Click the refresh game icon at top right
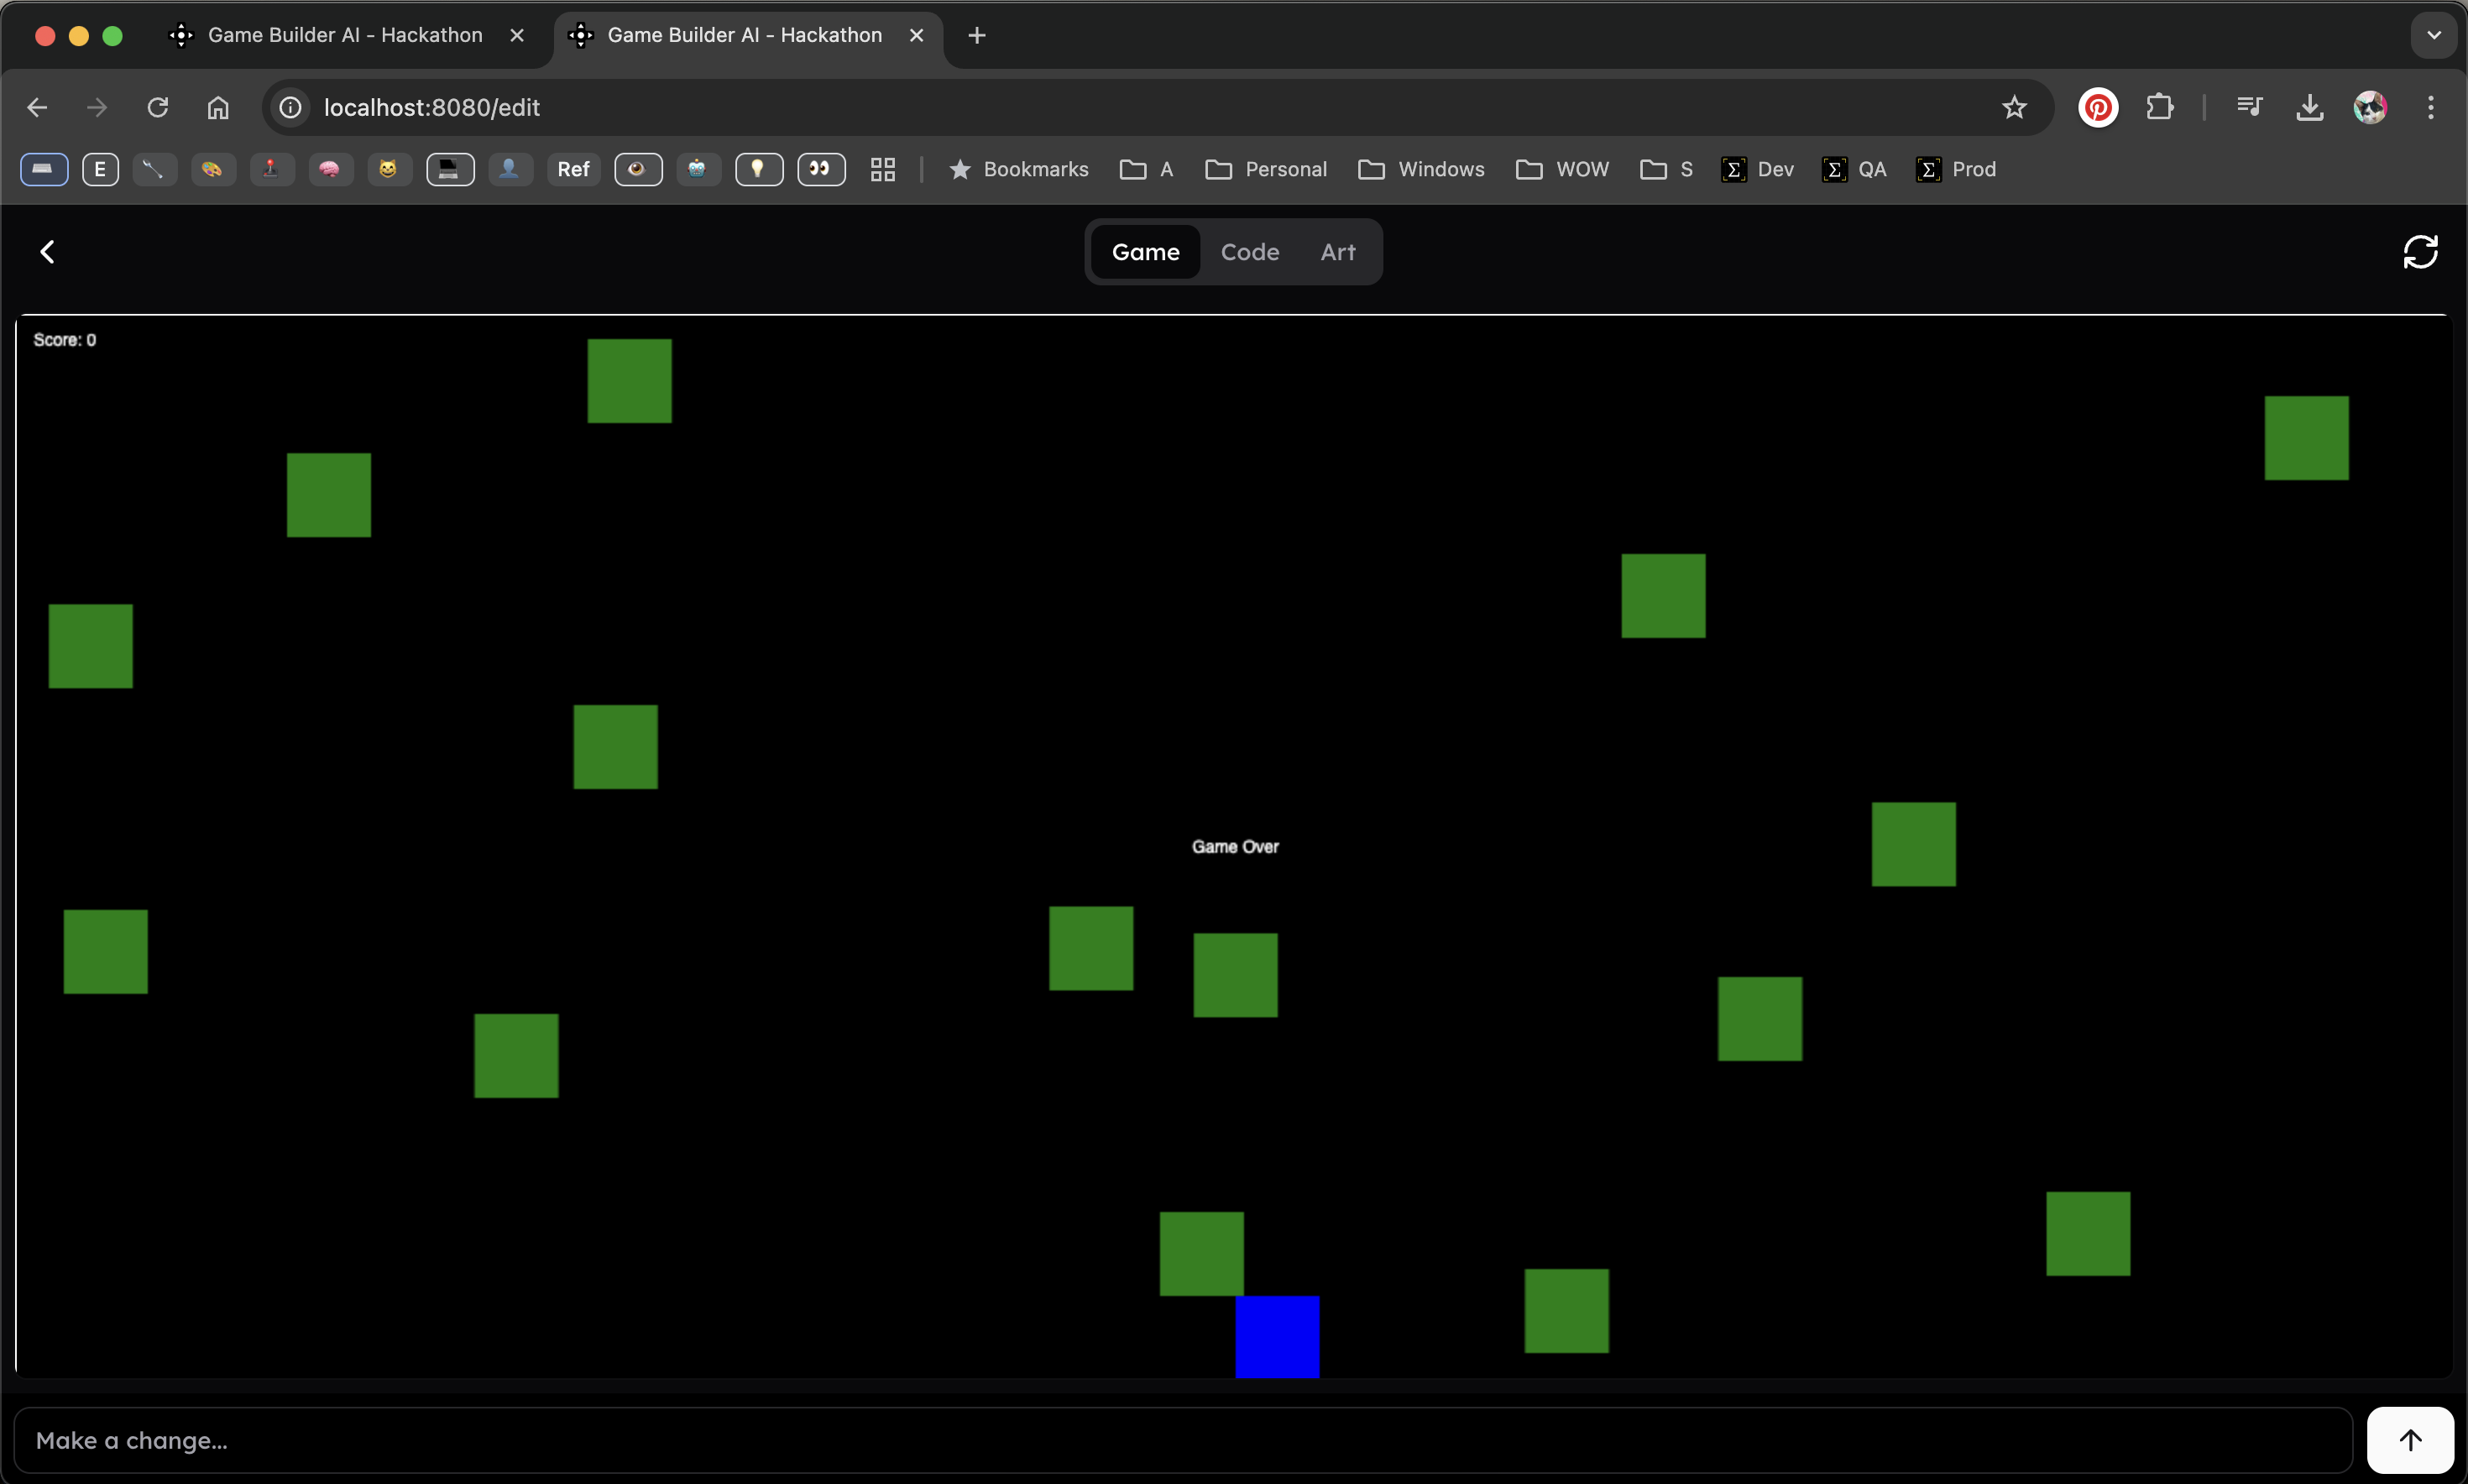Viewport: 2468px width, 1484px height. tap(2419, 252)
